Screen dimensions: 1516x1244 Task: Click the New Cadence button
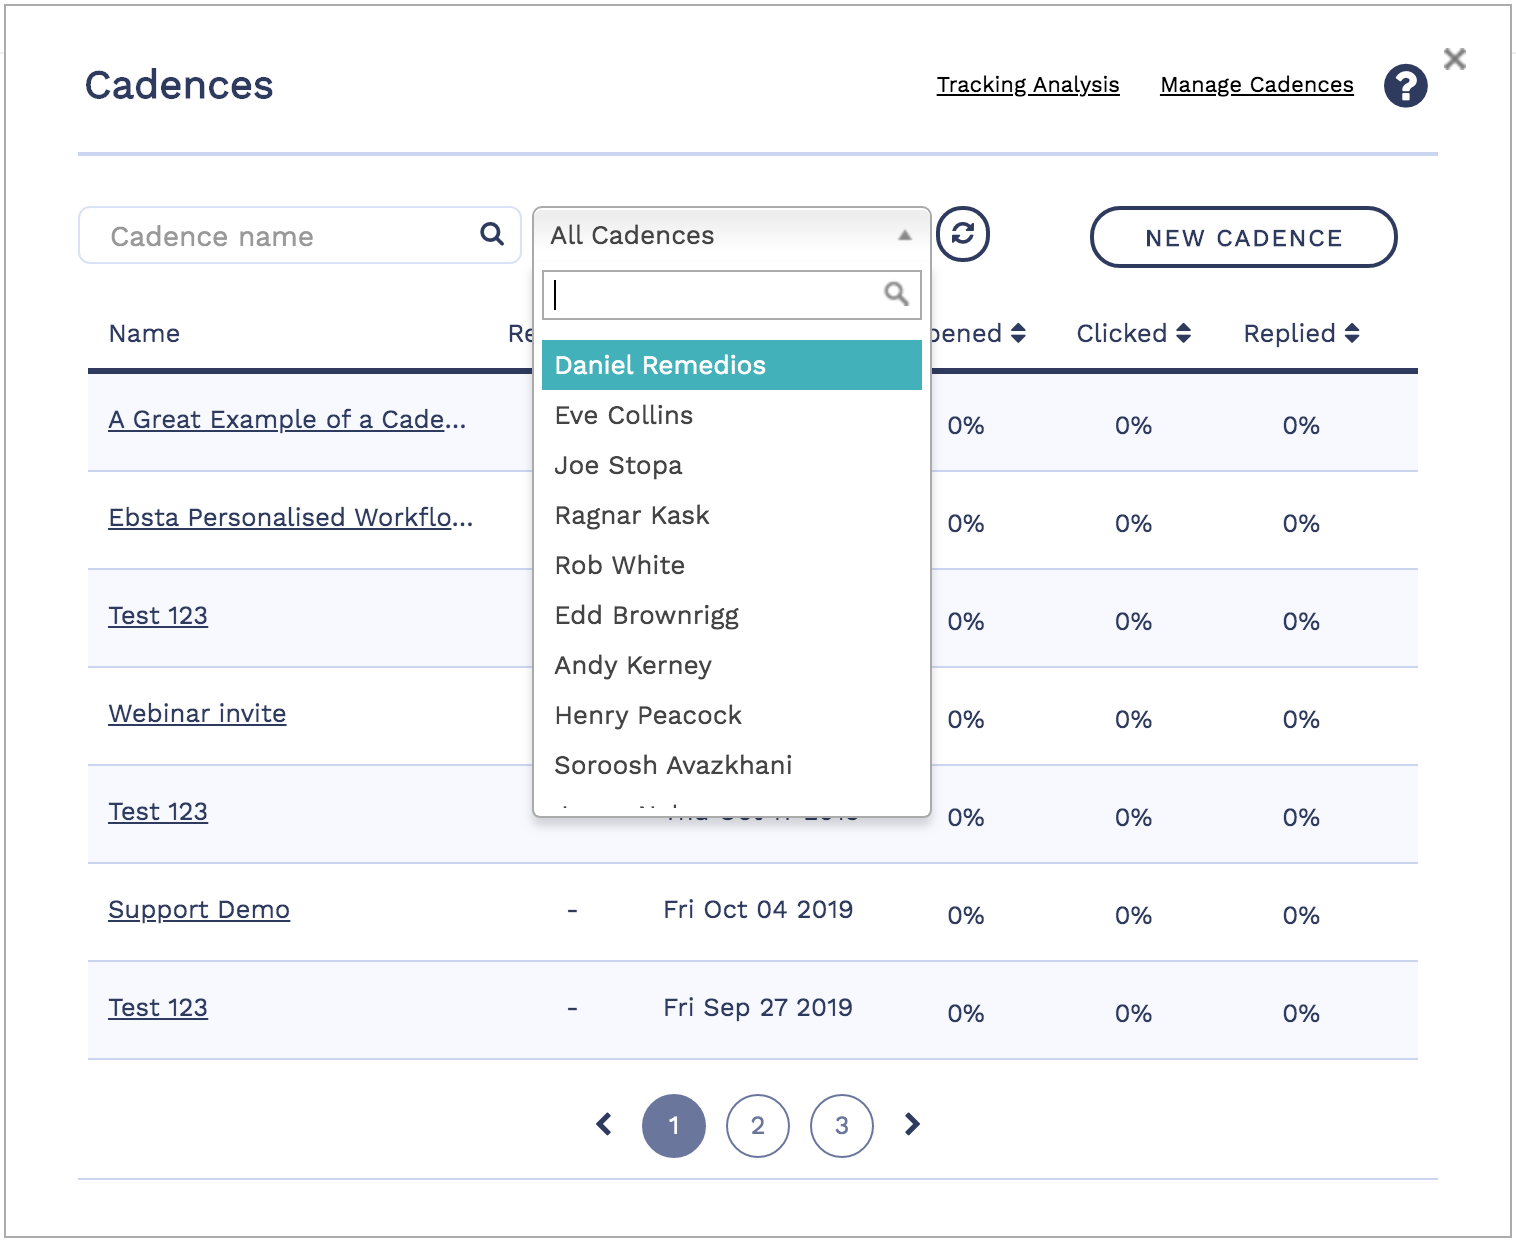1243,238
